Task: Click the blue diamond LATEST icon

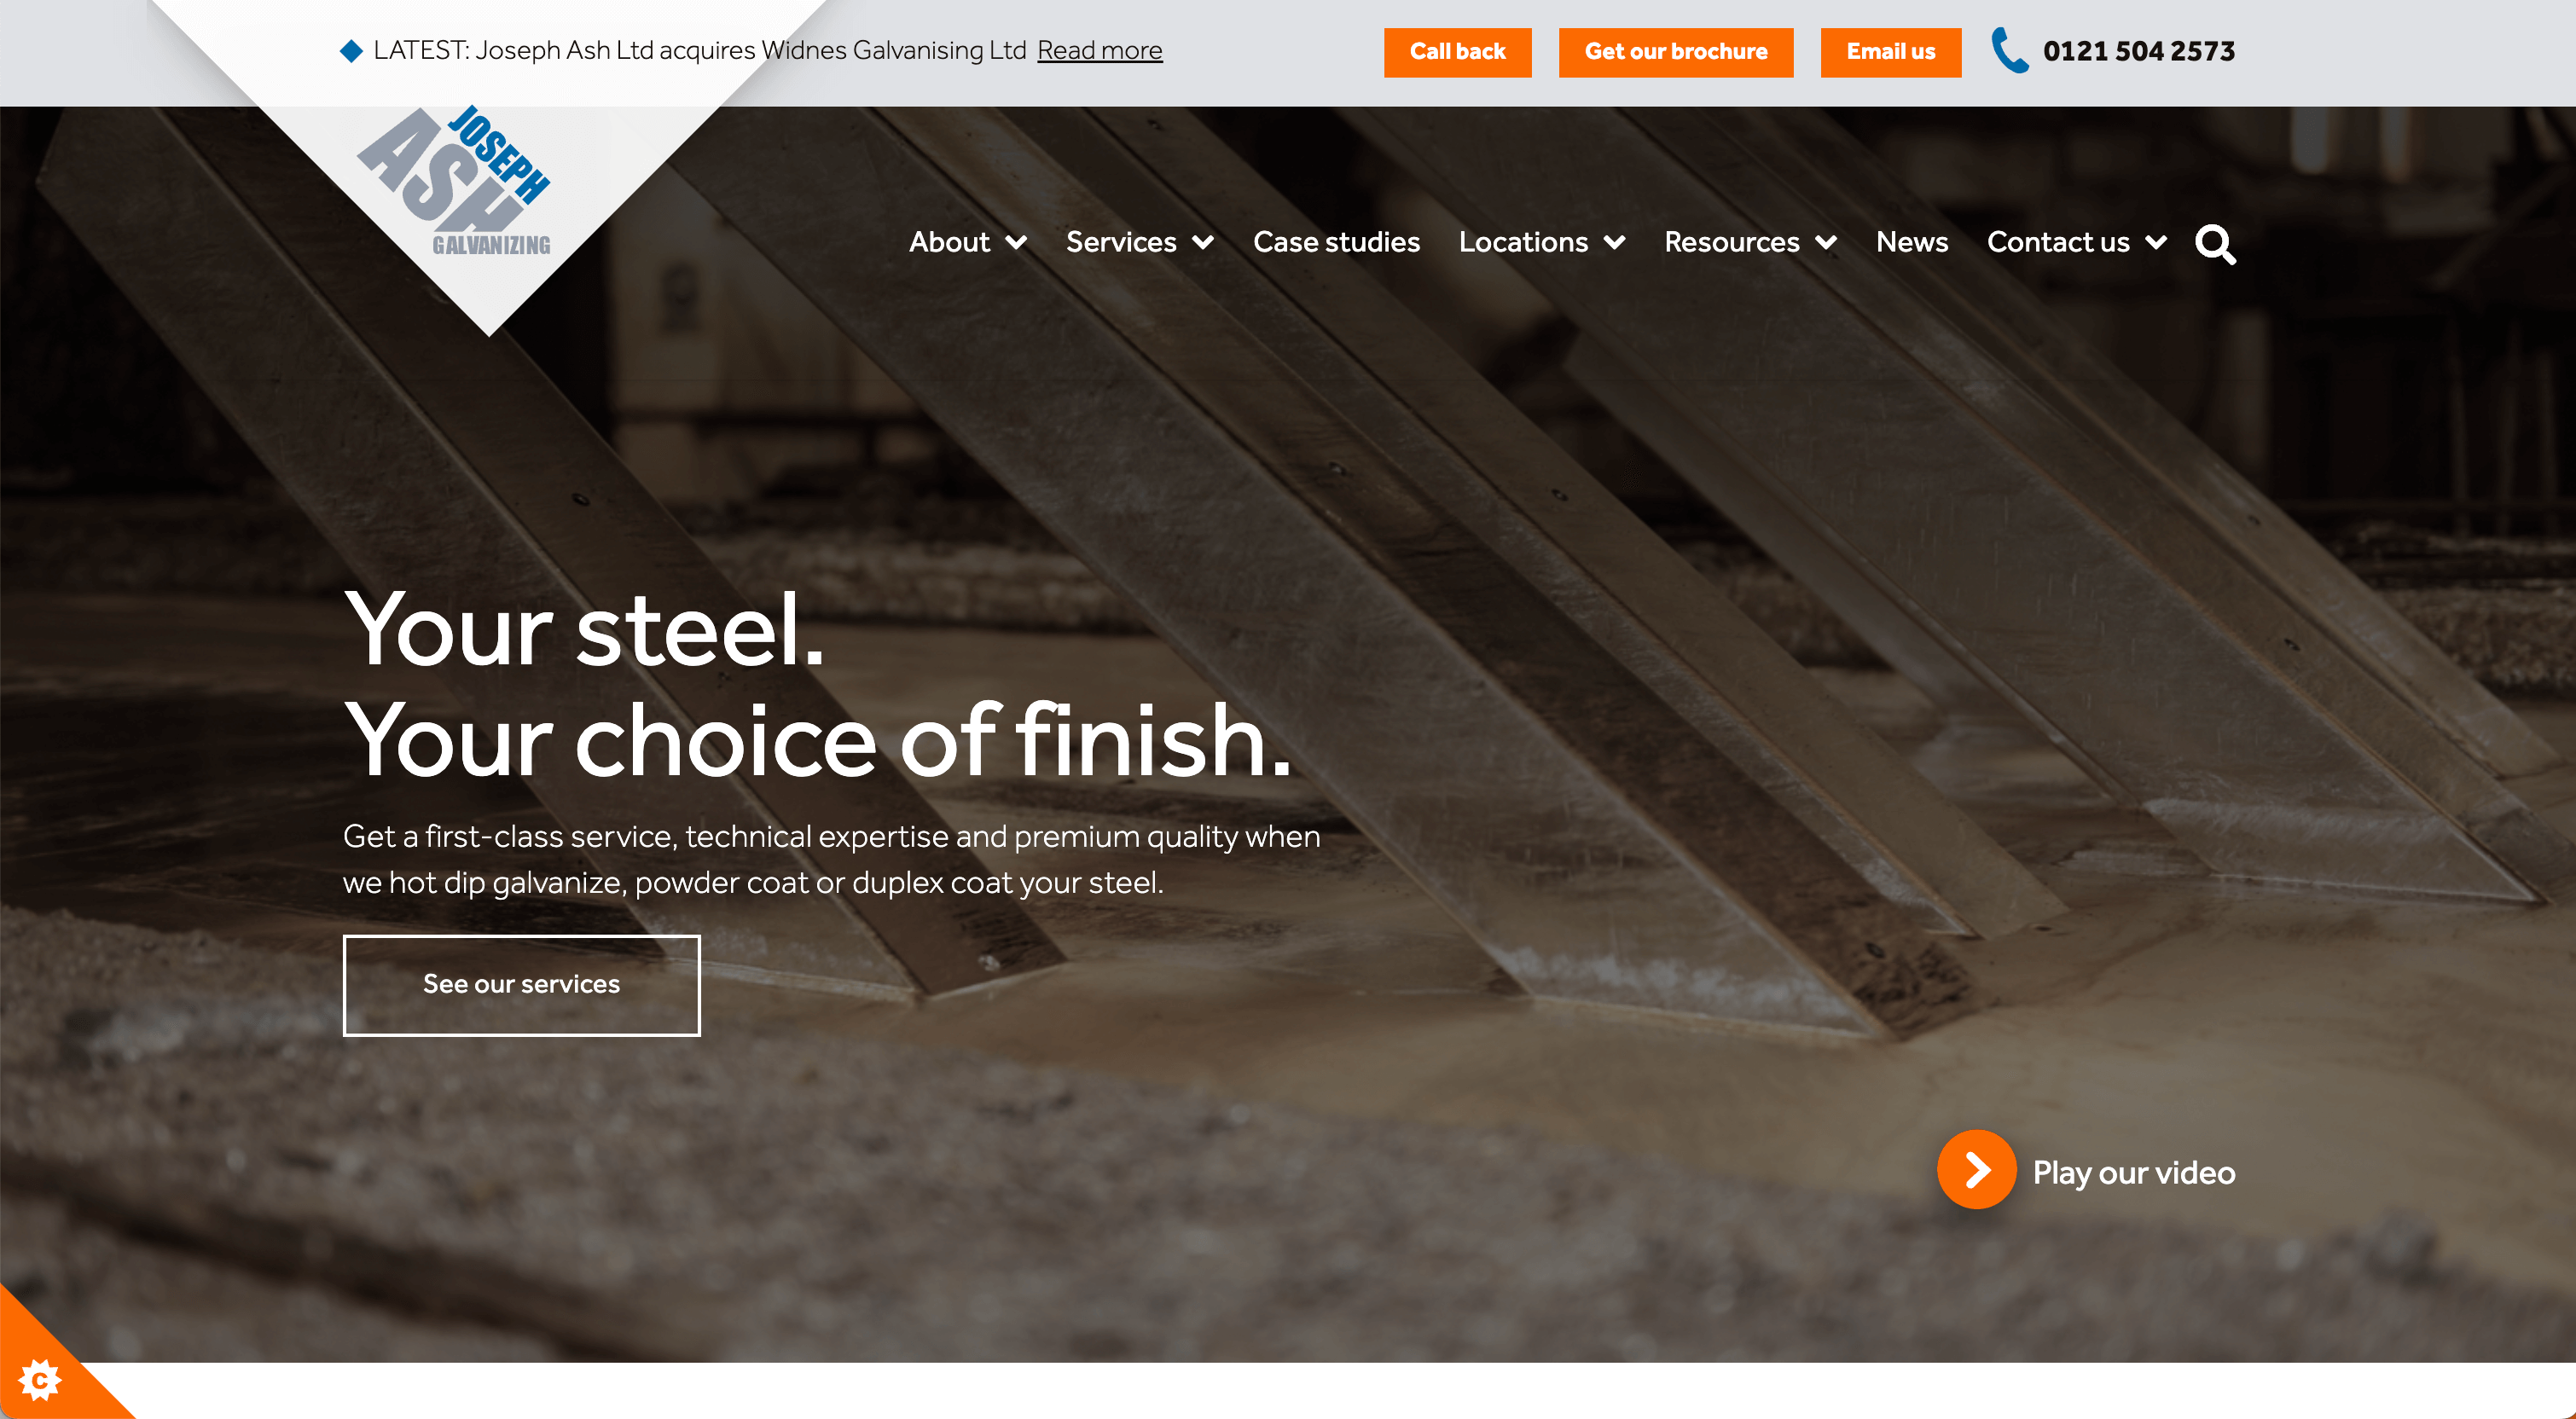Action: pos(351,51)
